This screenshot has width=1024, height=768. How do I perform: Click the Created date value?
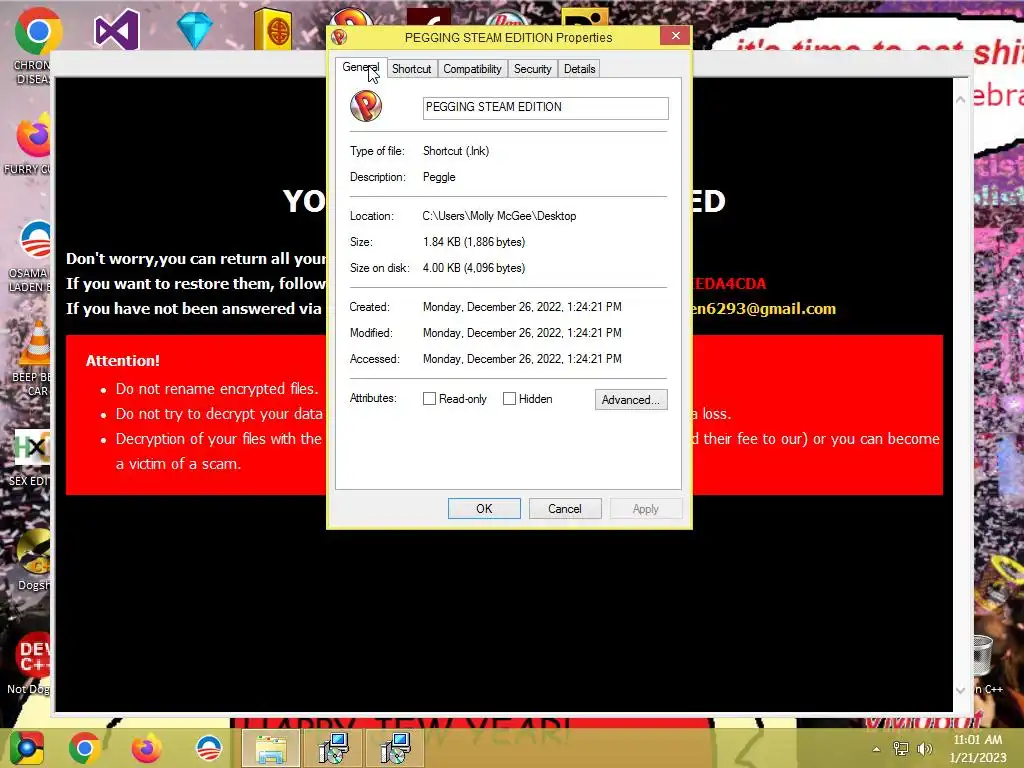[522, 307]
